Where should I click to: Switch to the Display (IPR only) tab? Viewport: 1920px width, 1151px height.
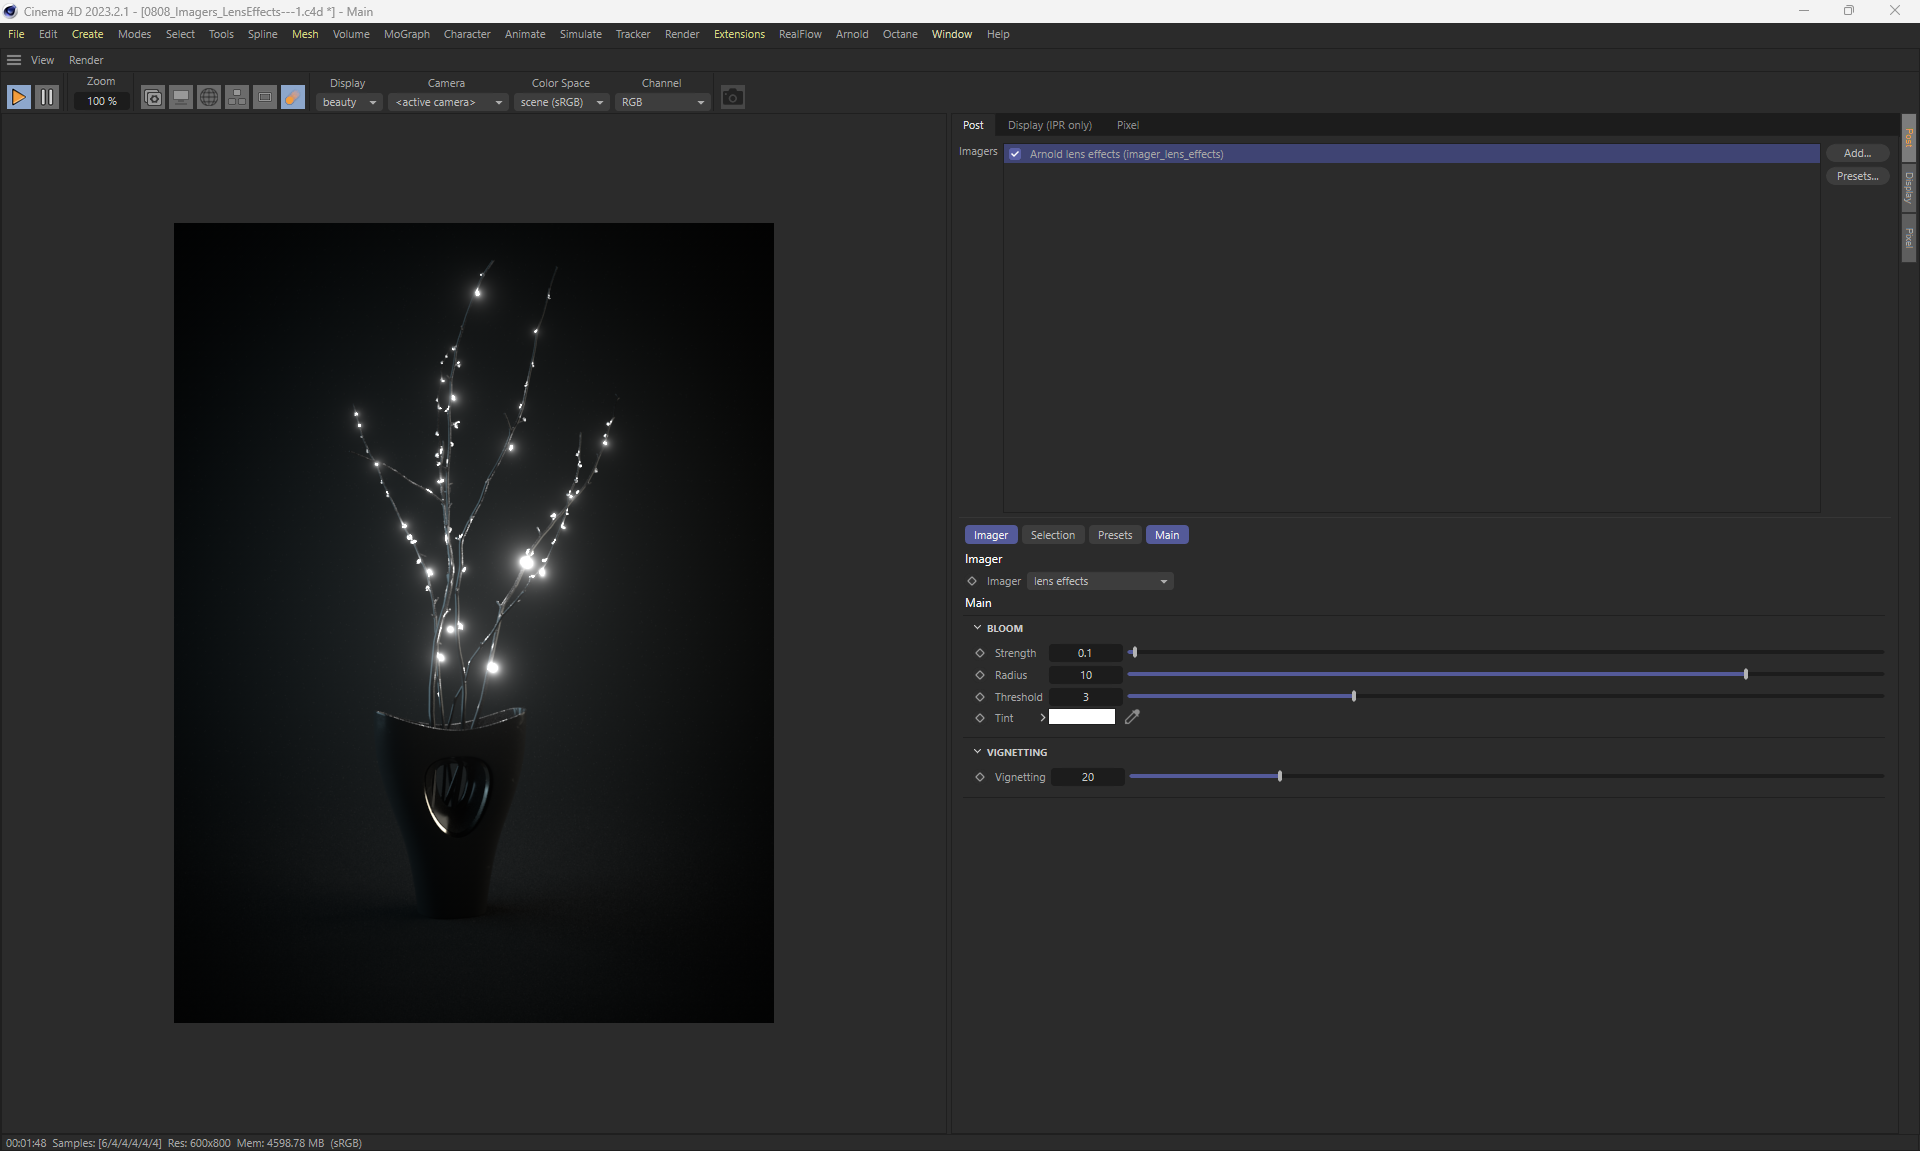1049,125
